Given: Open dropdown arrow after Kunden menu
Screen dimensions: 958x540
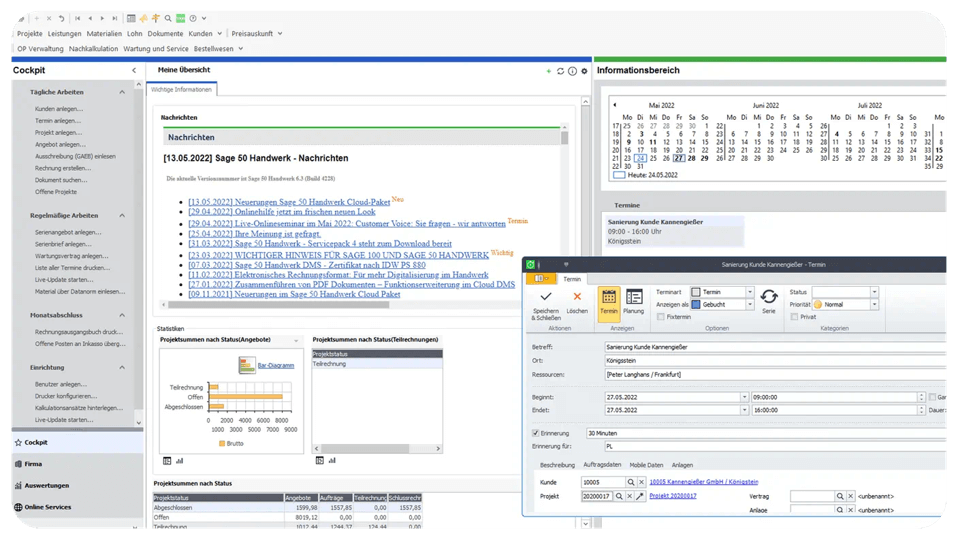Looking at the screenshot, I should [219, 34].
